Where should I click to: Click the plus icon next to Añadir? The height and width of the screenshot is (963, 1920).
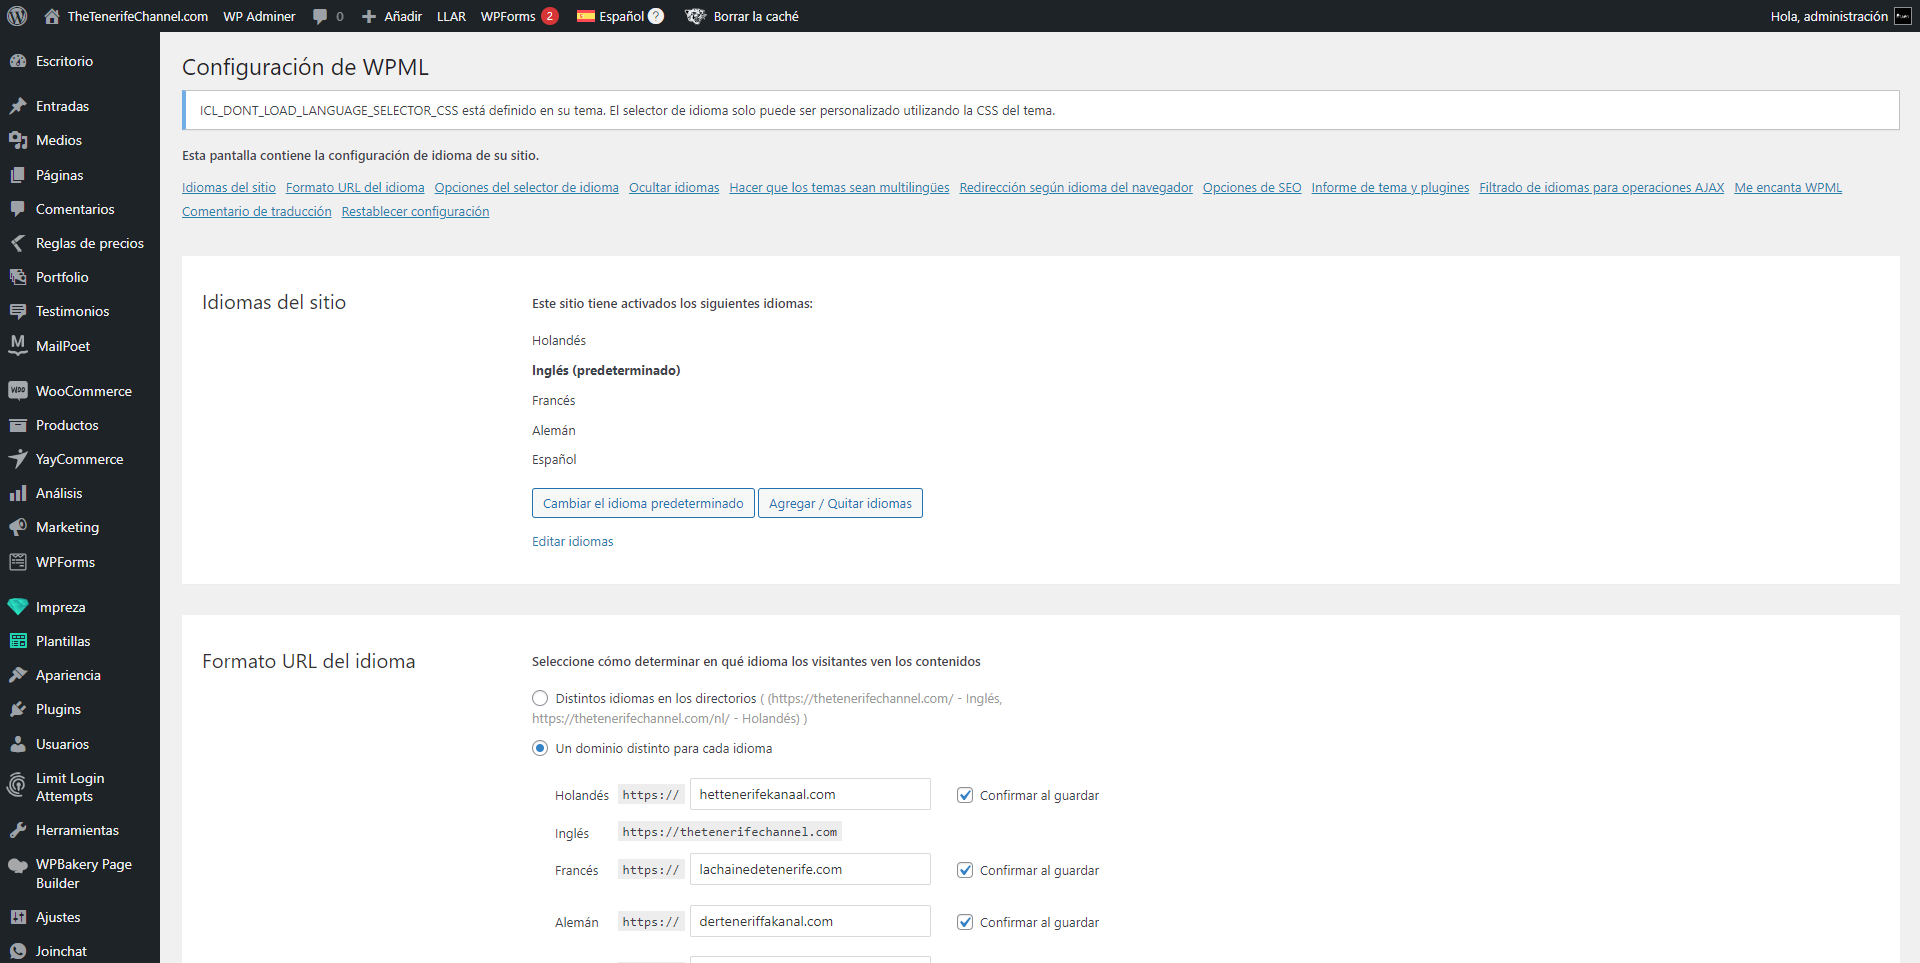coord(369,16)
